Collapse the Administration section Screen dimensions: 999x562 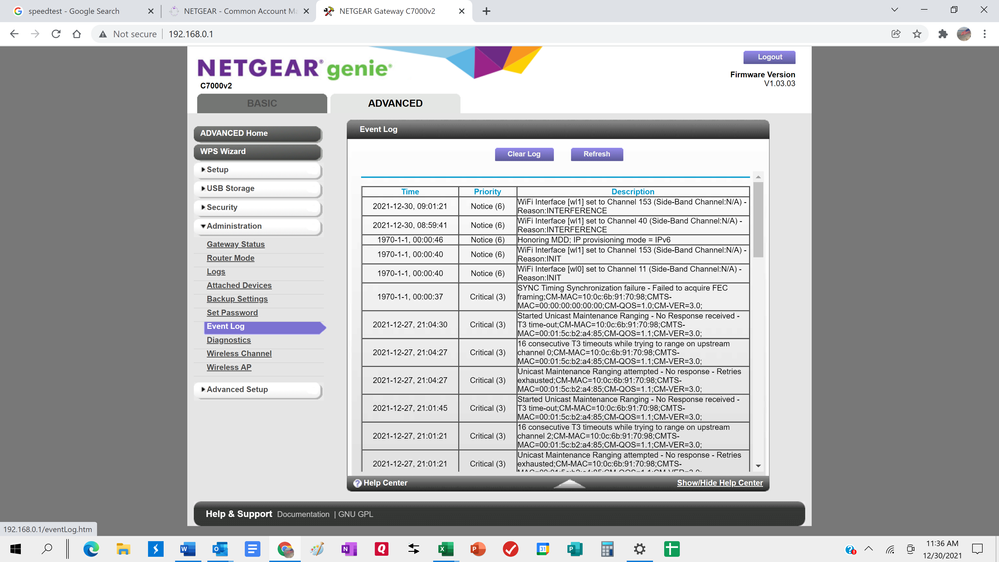[257, 226]
